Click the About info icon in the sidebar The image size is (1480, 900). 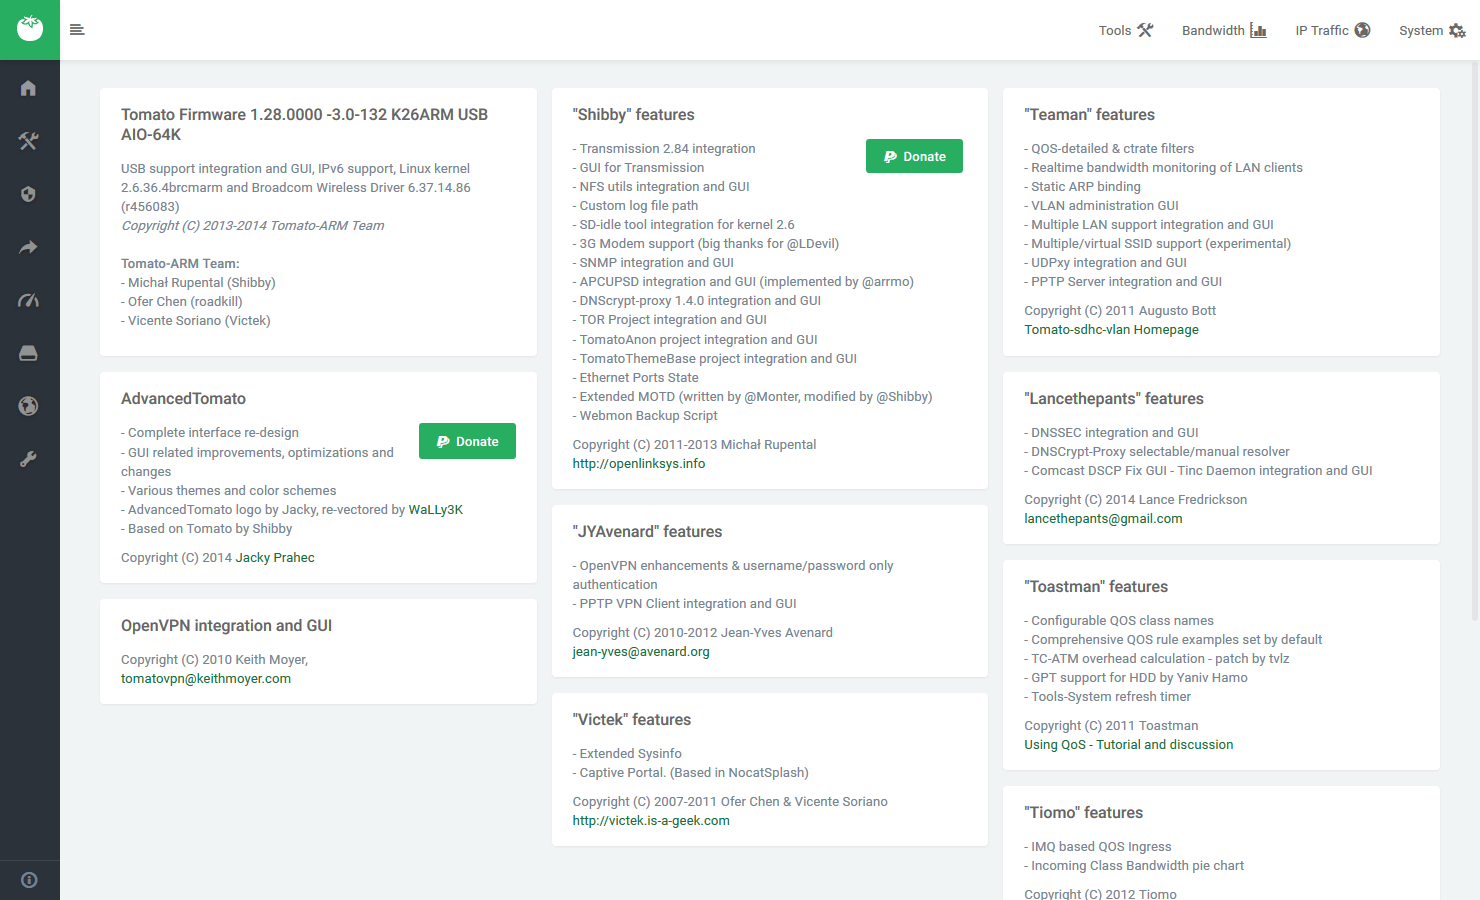click(x=29, y=880)
